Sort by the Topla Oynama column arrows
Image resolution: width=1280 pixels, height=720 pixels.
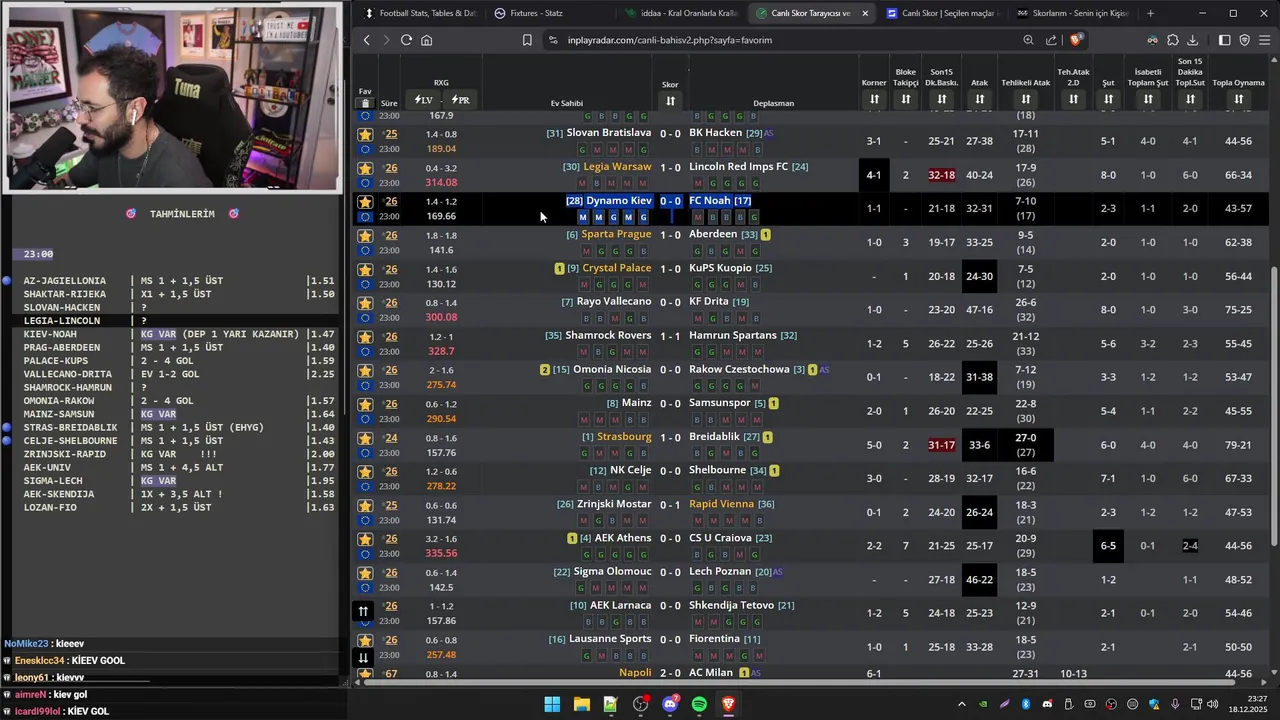[1238, 99]
